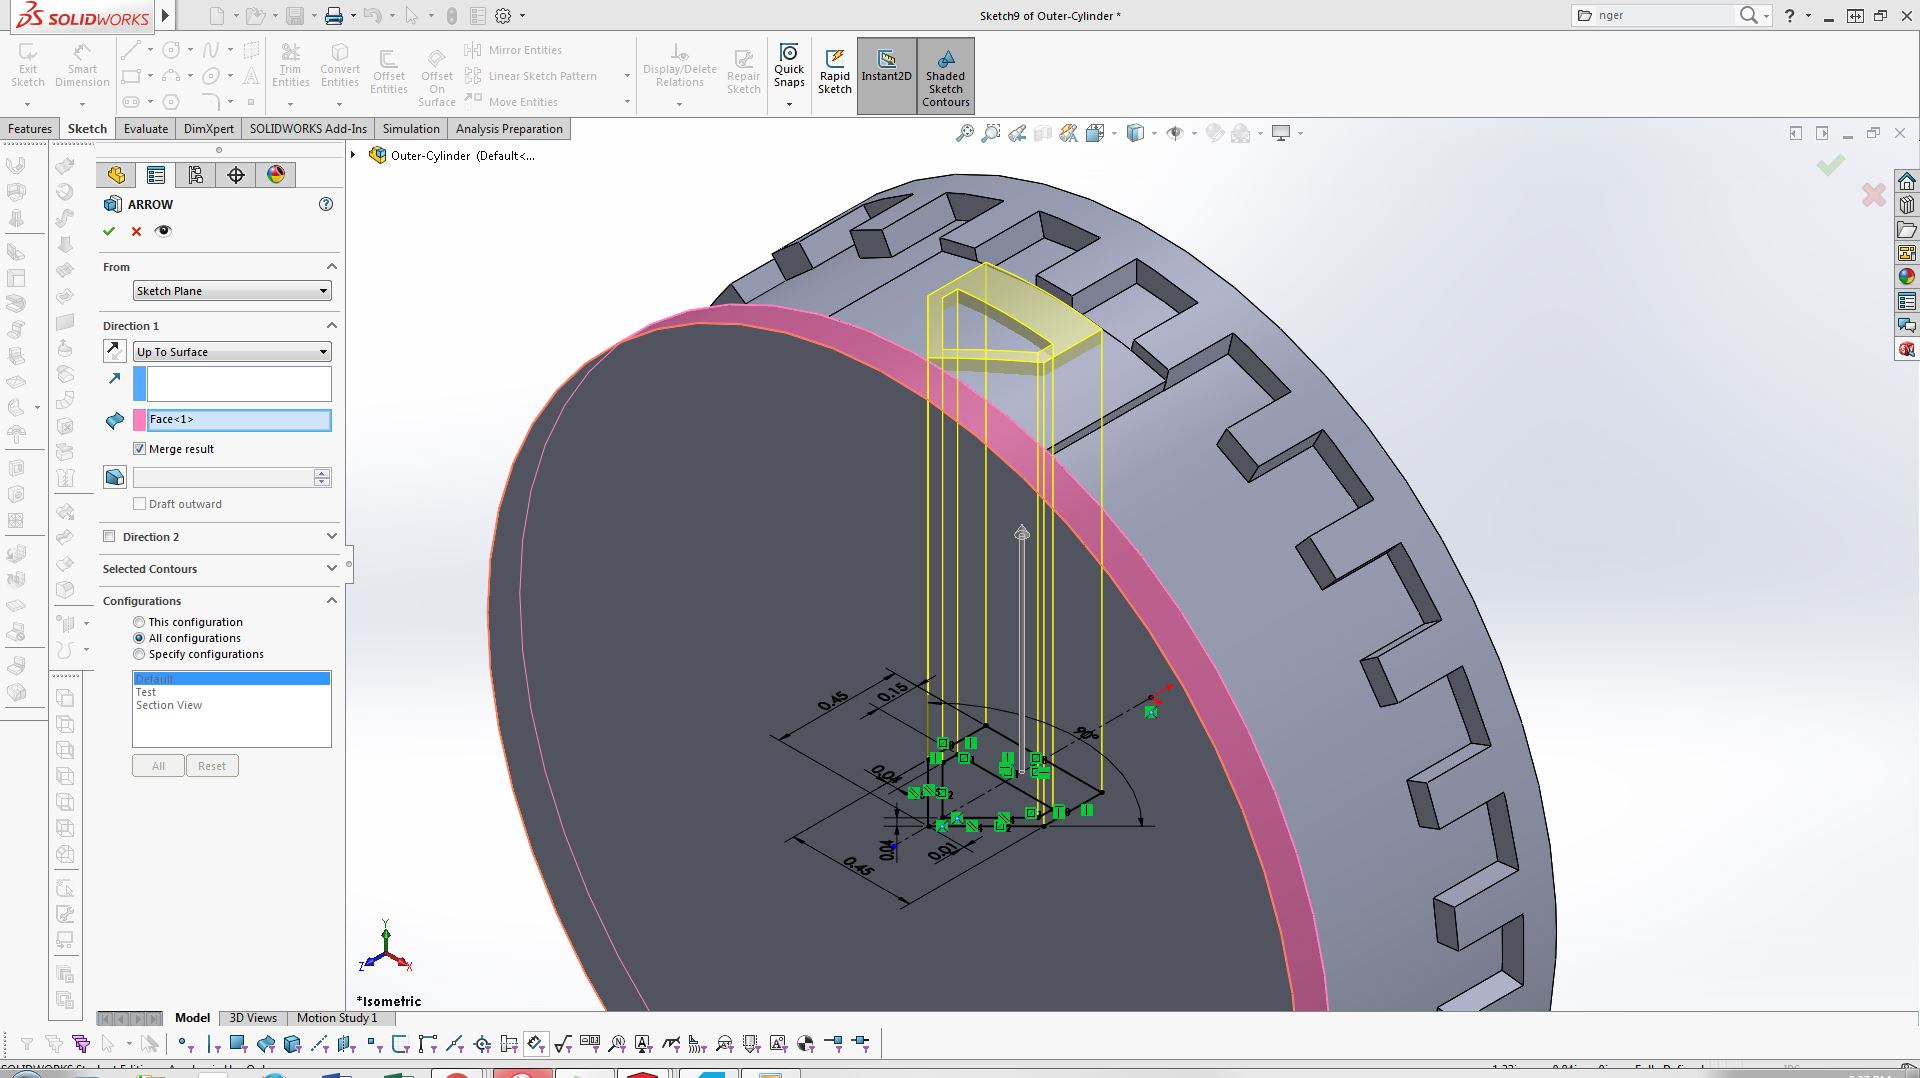Toggle Draft On/Off button
This screenshot has height=1078, width=1920.
click(x=115, y=477)
